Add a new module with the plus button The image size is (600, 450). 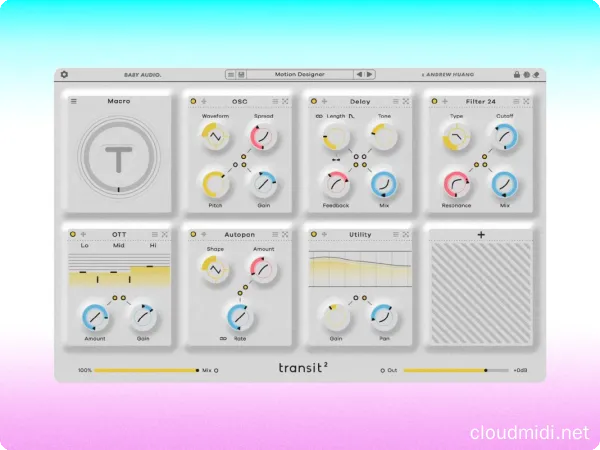[x=481, y=235]
